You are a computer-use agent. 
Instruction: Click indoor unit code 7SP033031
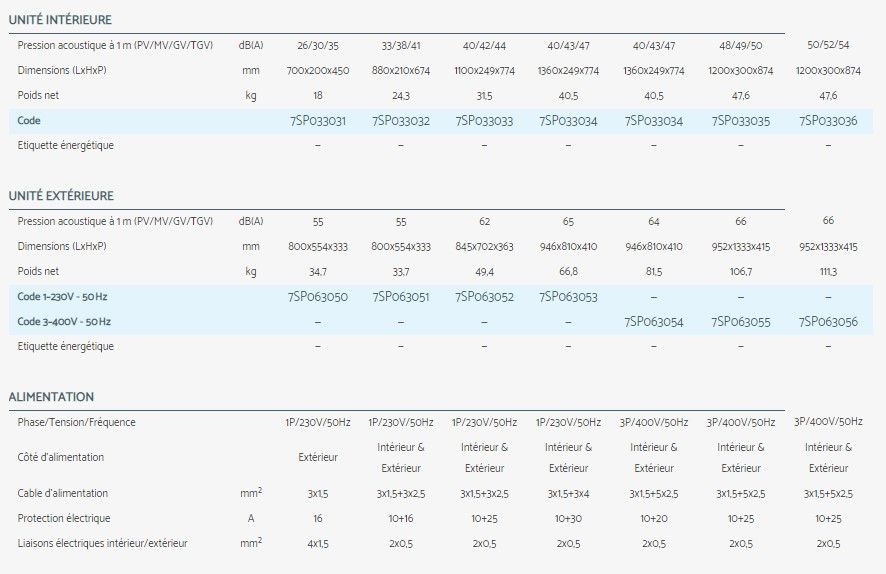(318, 121)
